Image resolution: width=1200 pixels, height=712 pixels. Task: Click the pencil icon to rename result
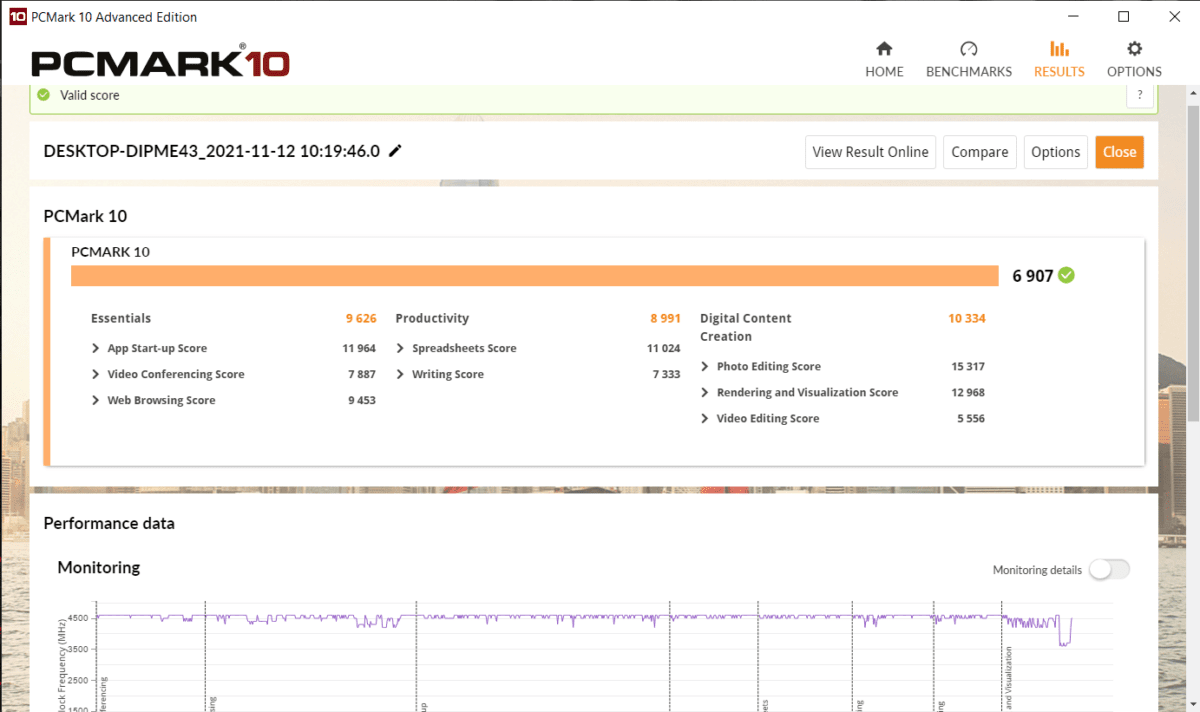pos(395,151)
